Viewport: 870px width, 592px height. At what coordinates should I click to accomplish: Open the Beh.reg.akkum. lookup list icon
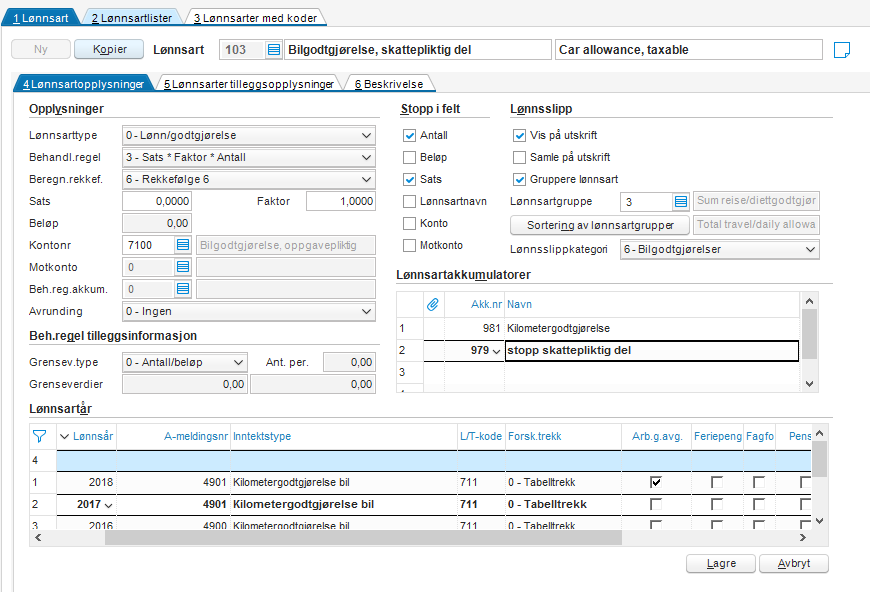click(183, 289)
